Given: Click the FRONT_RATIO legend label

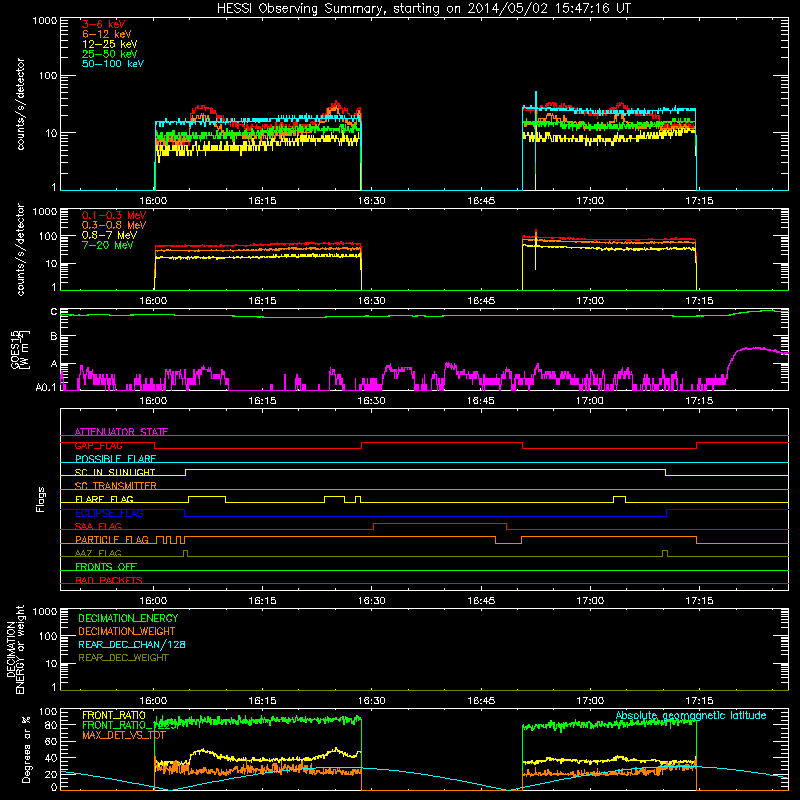Looking at the screenshot, I should (114, 715).
